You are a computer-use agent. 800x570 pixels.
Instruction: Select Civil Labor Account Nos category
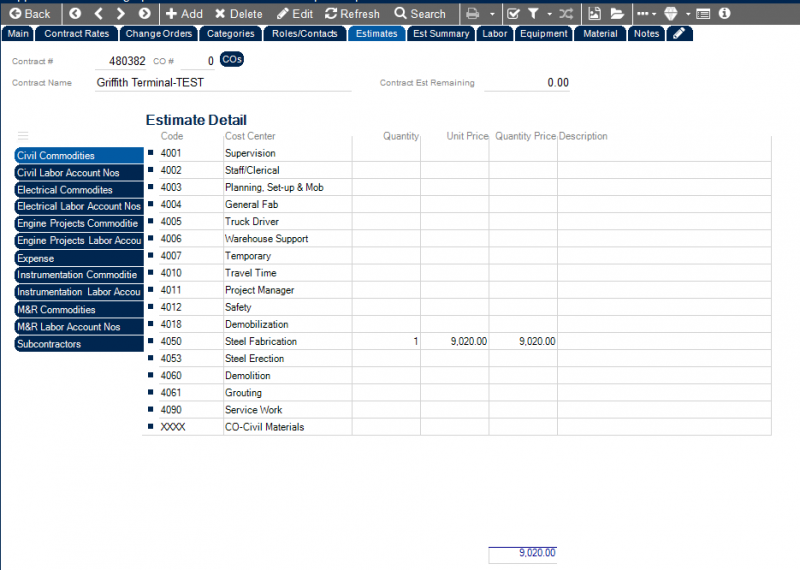(x=79, y=172)
